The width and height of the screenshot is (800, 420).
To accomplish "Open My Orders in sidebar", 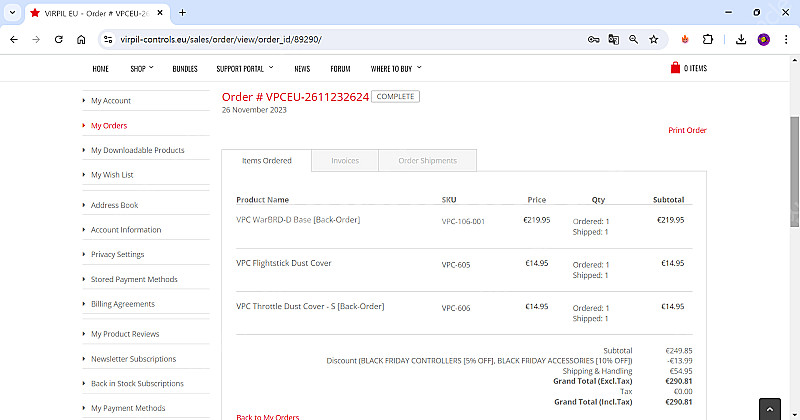I will coord(109,126).
